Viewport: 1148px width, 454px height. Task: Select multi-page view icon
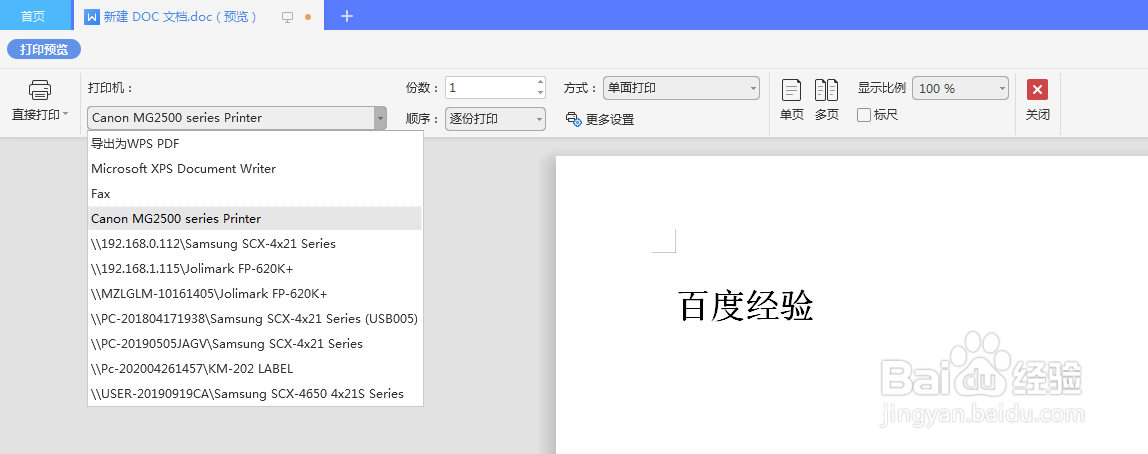(827, 90)
